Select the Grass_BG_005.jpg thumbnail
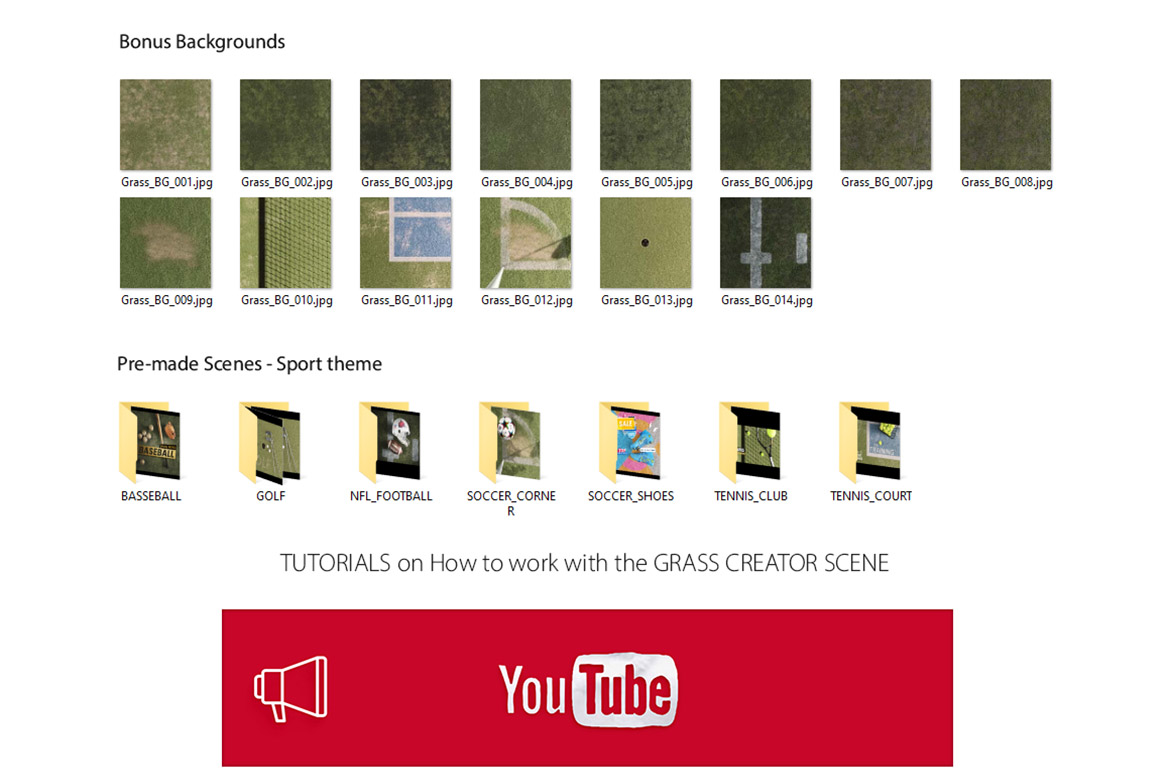 tap(646, 125)
